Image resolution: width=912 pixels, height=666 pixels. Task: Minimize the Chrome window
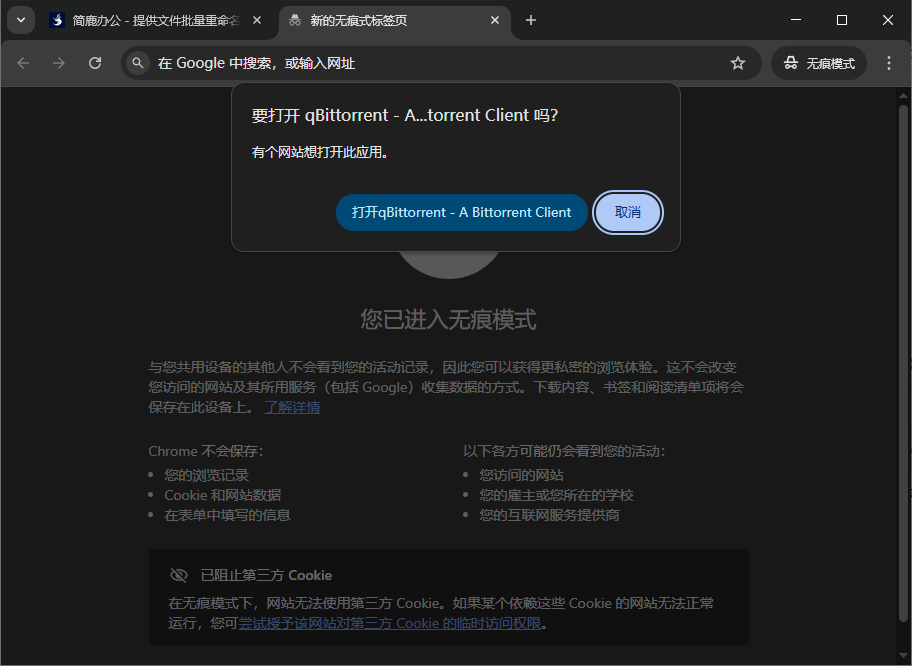[796, 20]
